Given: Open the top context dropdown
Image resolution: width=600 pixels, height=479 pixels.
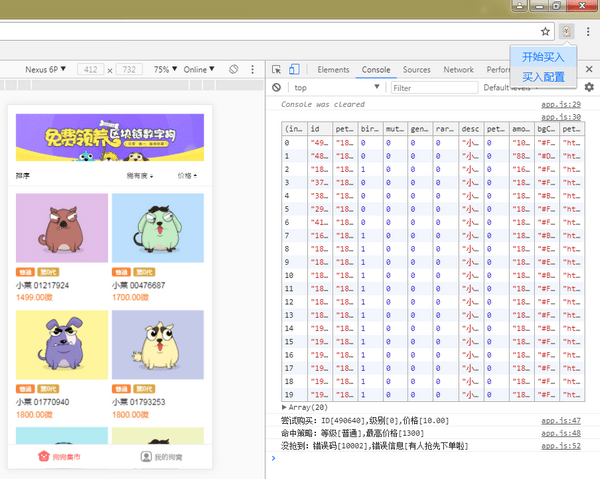Looking at the screenshot, I should click(337, 88).
